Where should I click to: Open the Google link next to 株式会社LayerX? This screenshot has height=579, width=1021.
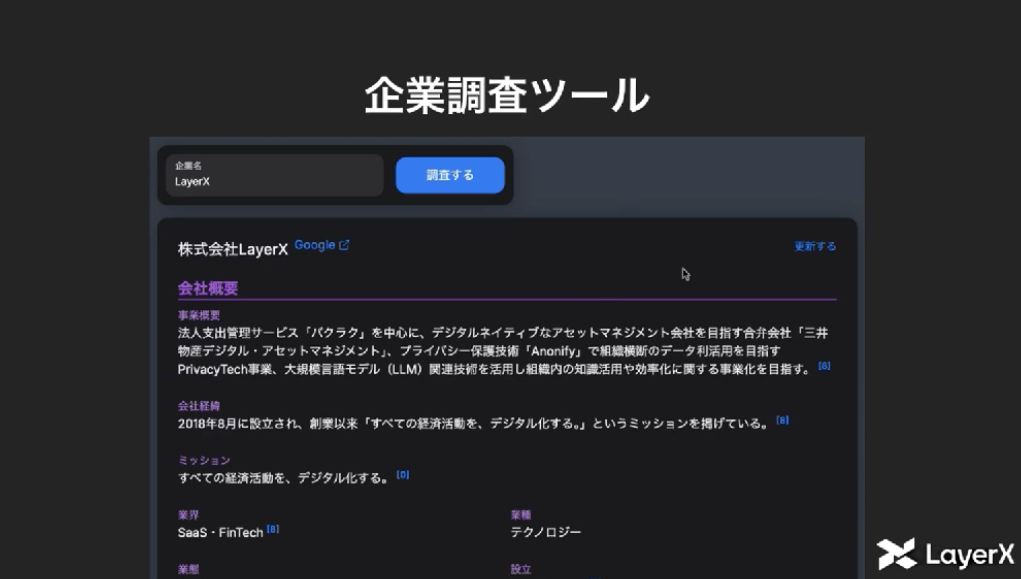pyautogui.click(x=315, y=245)
